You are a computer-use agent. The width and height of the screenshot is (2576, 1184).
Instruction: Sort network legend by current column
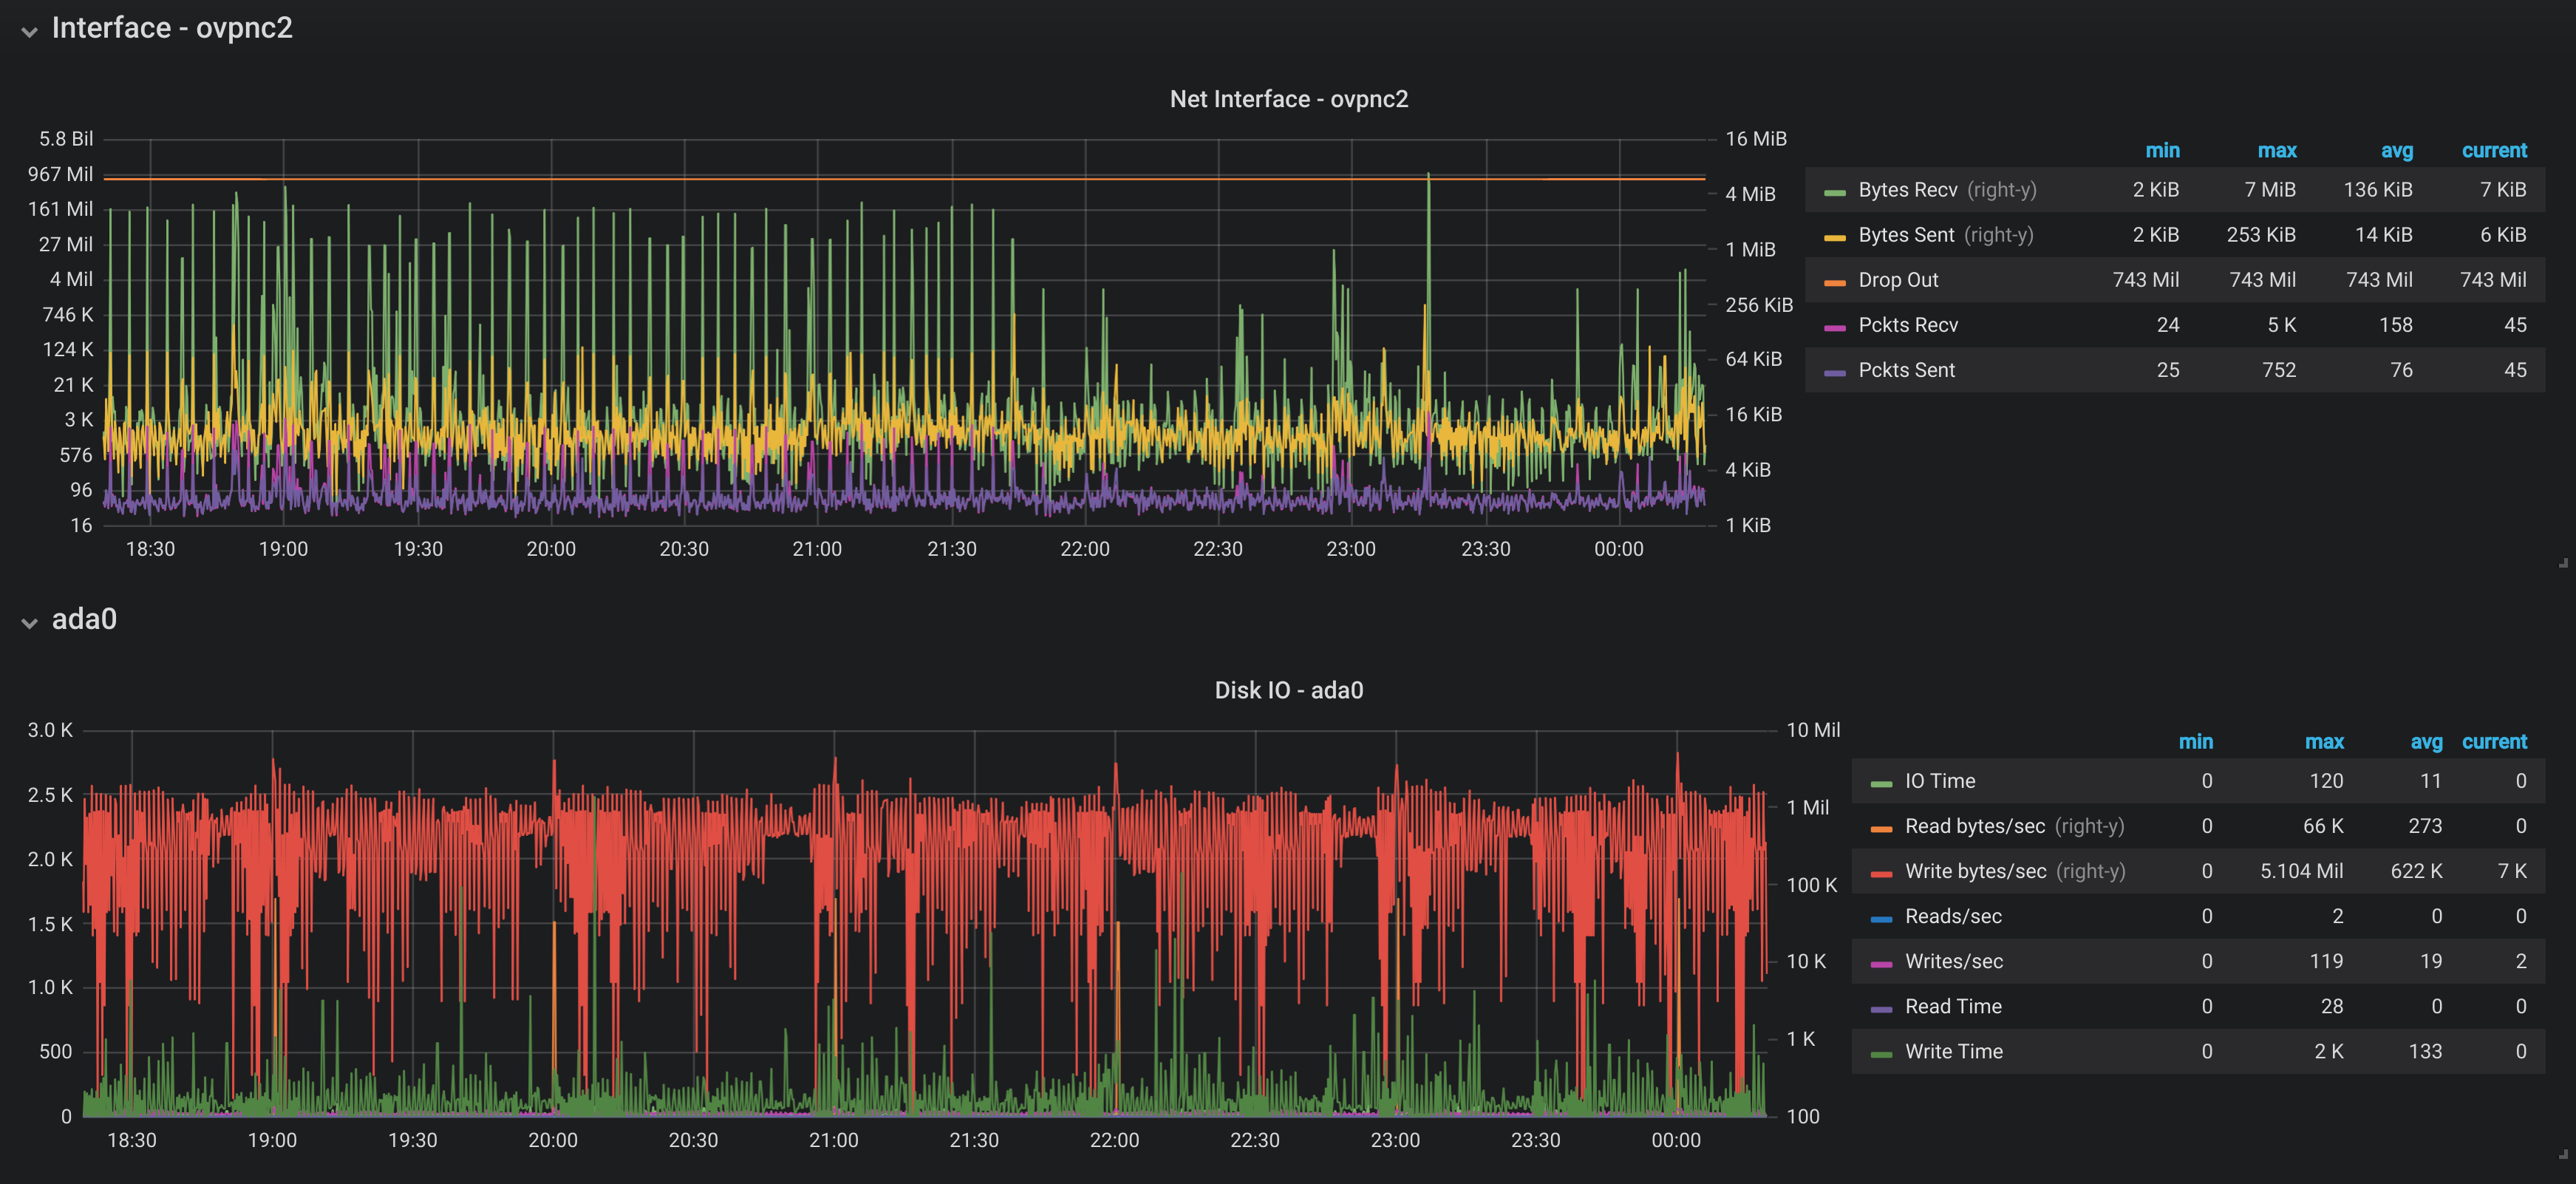[x=2493, y=150]
